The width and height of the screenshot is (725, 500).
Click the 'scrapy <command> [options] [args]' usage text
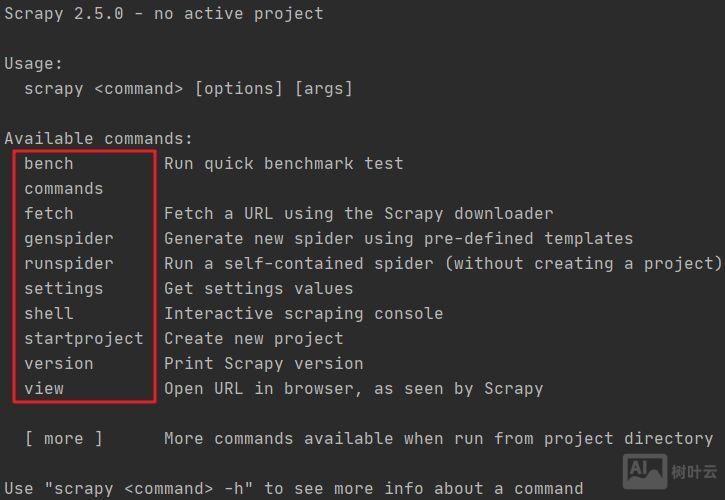[x=189, y=89]
